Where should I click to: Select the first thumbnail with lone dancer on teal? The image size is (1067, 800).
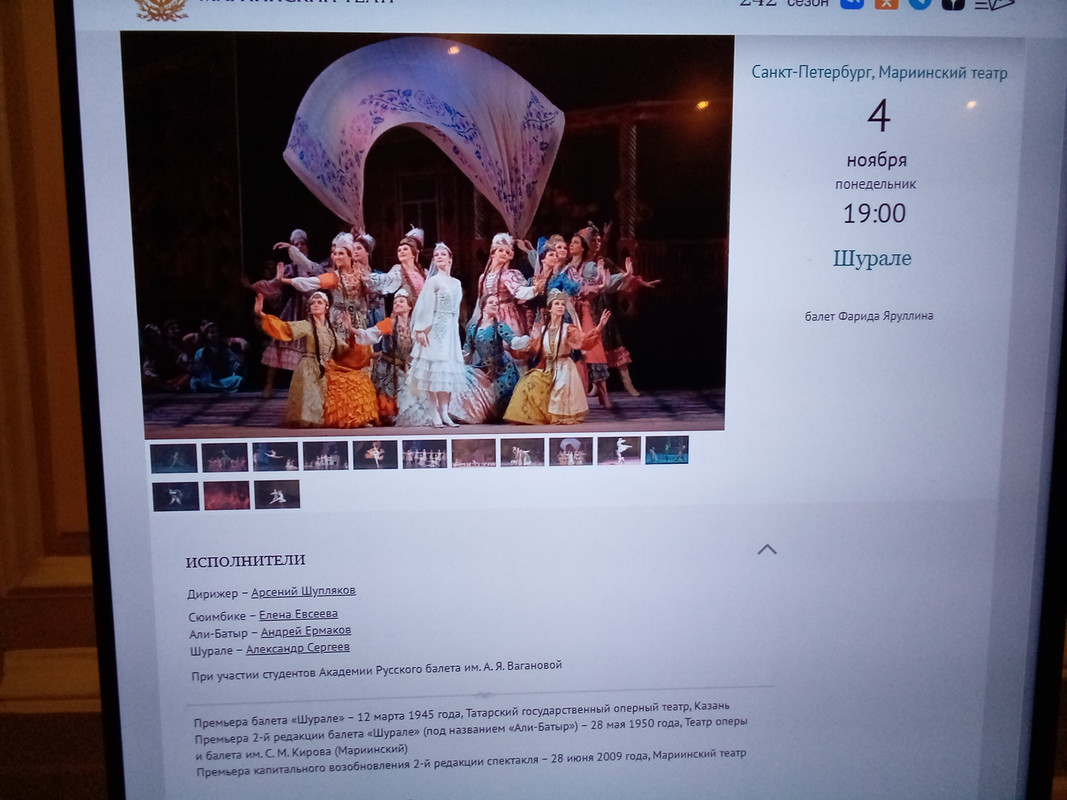click(x=174, y=458)
